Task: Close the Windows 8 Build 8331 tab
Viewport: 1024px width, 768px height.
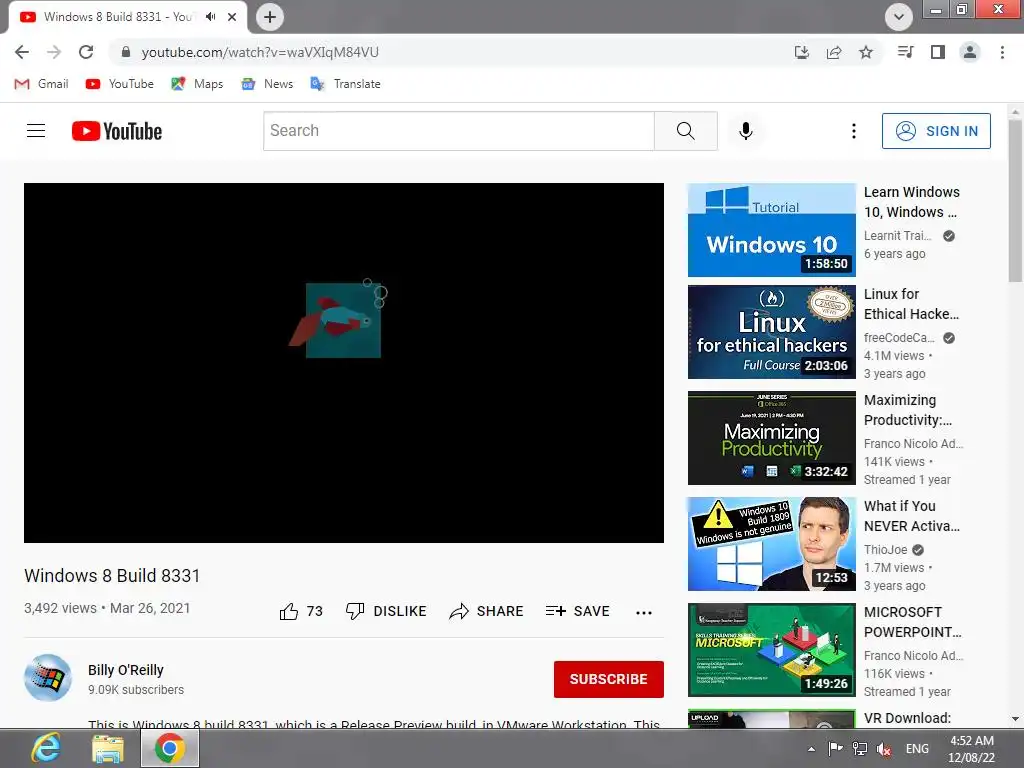Action: [x=232, y=17]
